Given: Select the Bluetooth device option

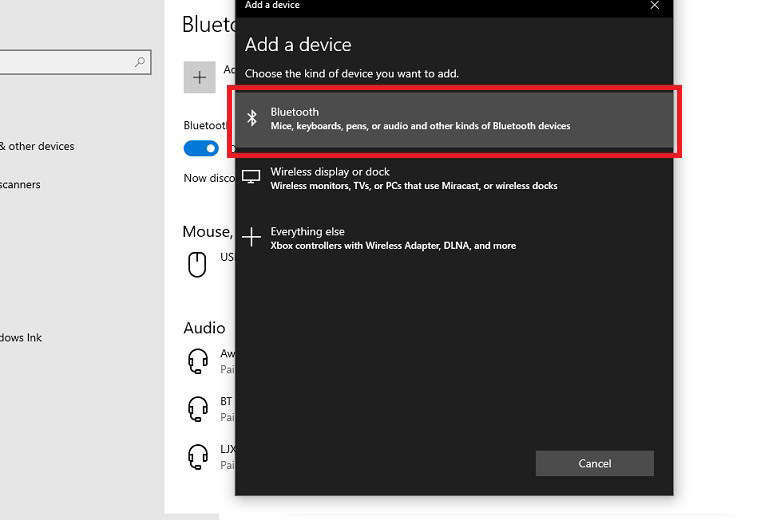Looking at the screenshot, I should pos(454,119).
